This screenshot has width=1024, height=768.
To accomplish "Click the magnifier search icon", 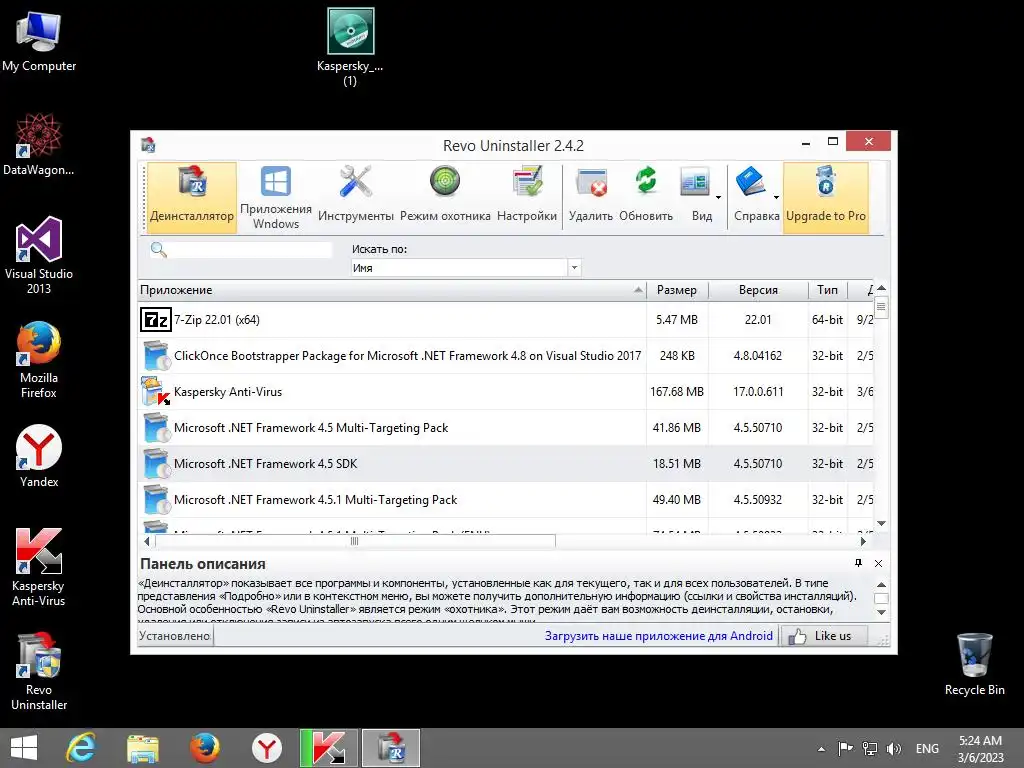I will coord(159,249).
